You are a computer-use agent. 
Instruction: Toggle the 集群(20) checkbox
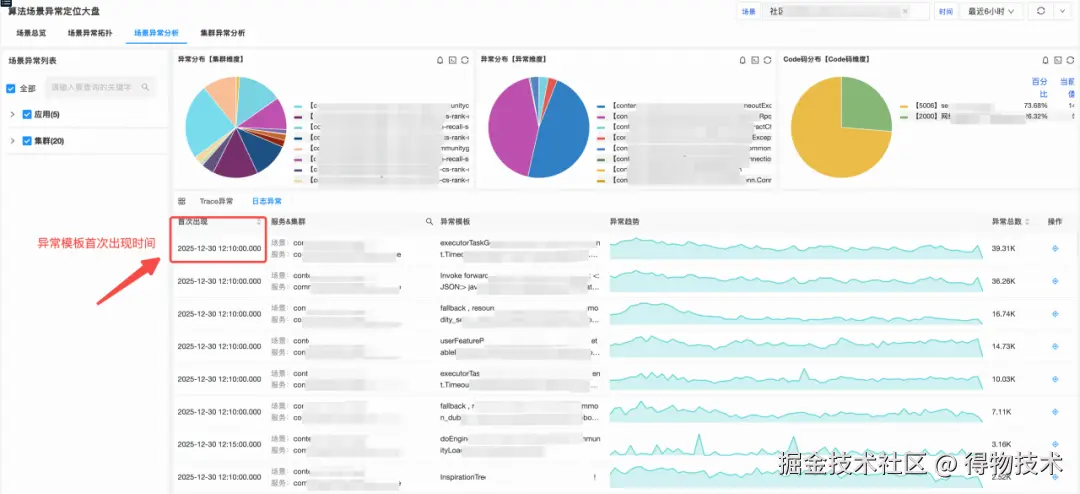click(x=27, y=141)
